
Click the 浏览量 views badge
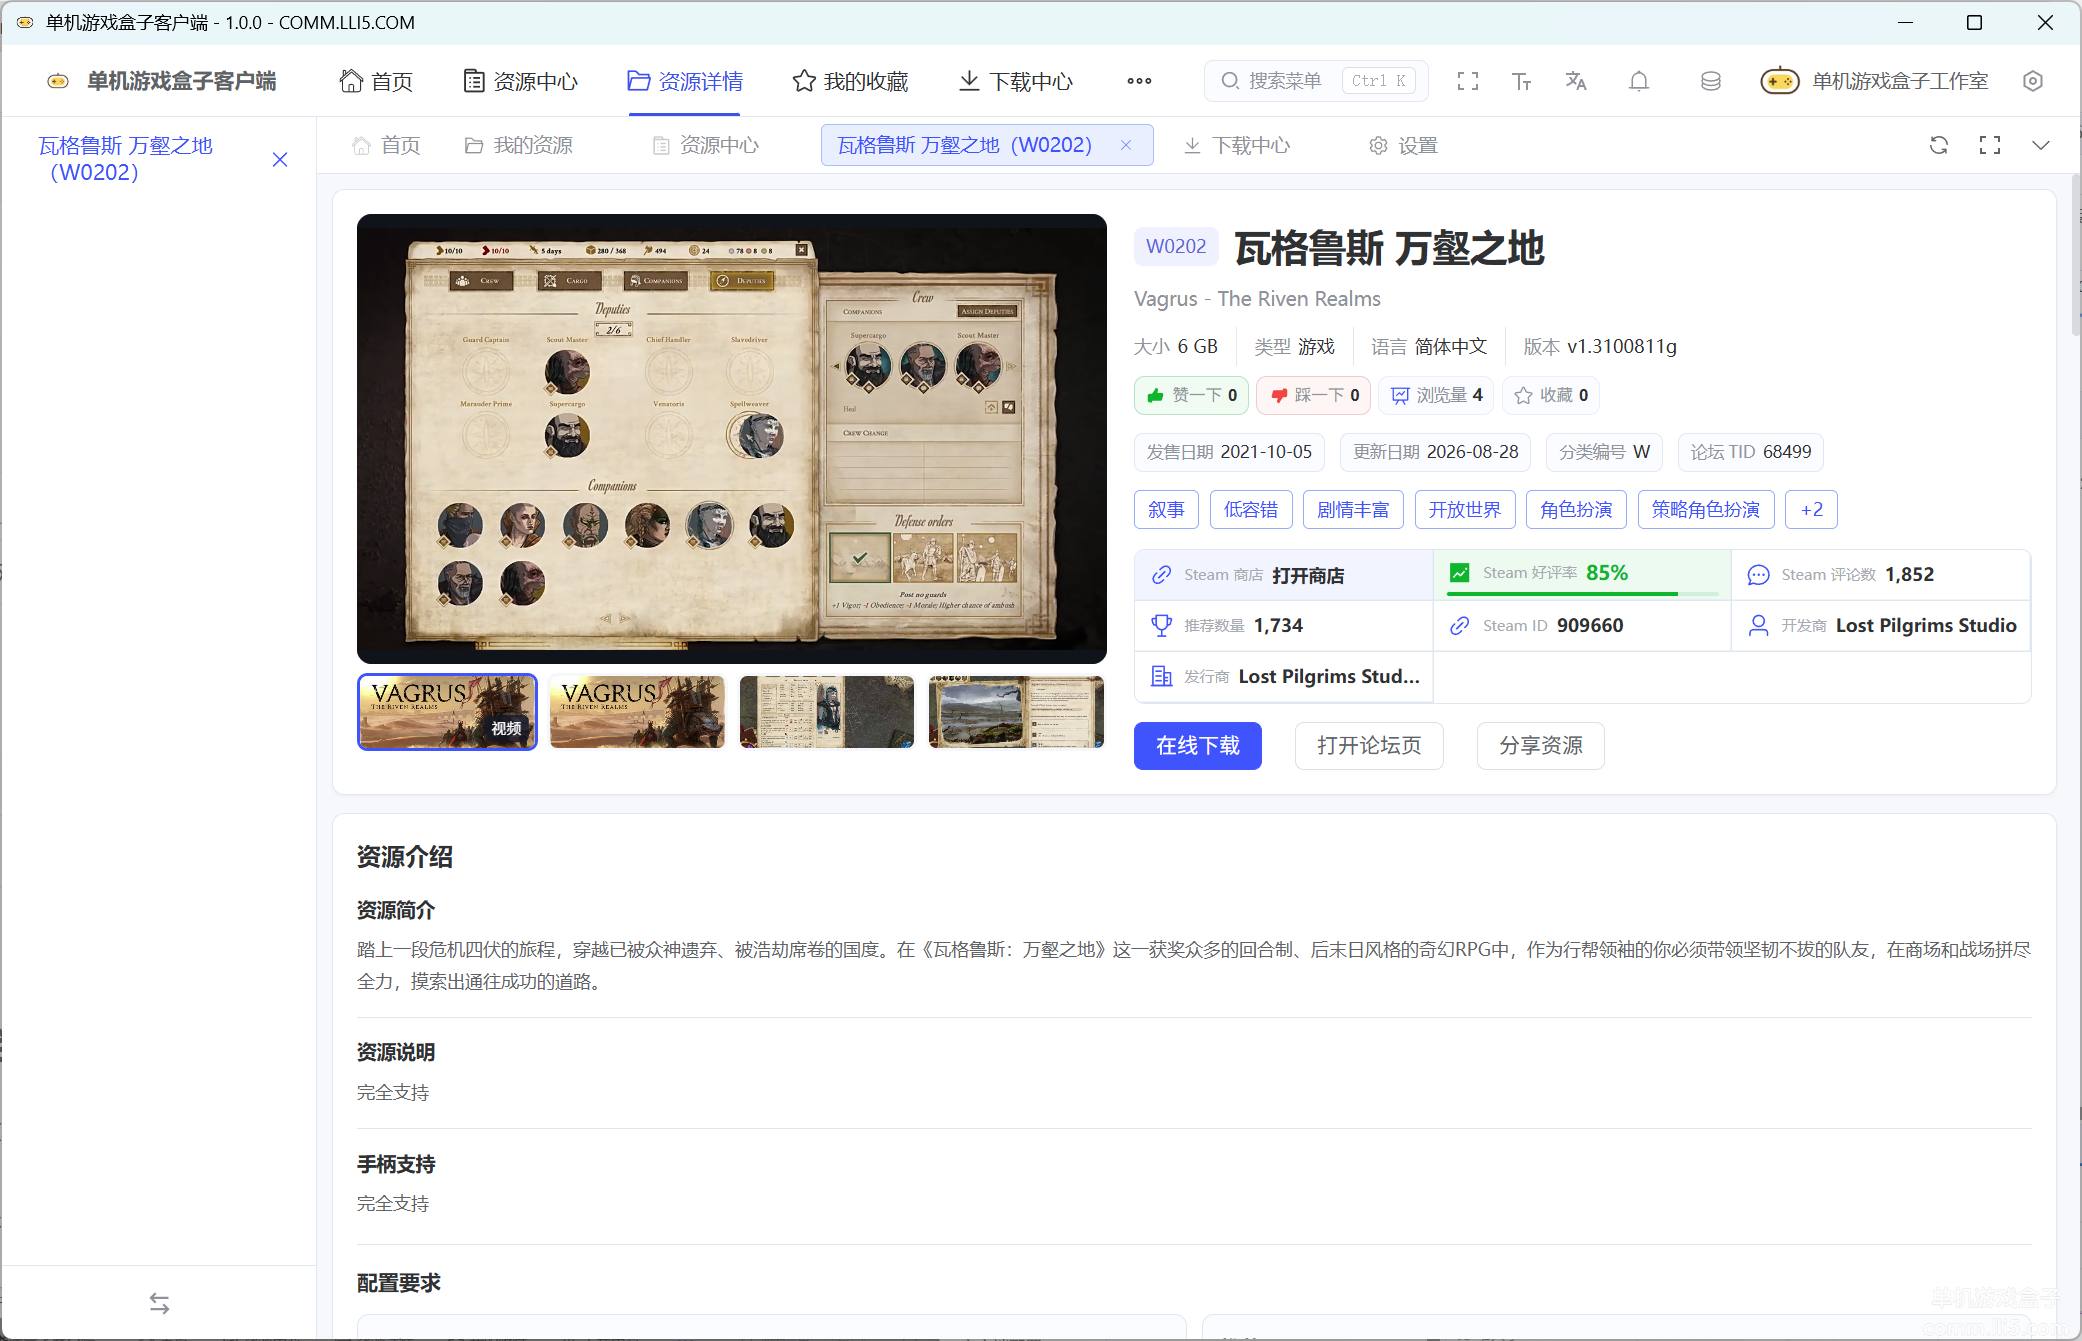tap(1436, 395)
